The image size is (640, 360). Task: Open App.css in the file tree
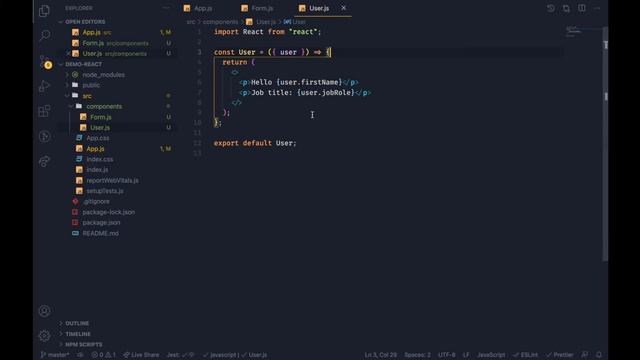pos(98,138)
